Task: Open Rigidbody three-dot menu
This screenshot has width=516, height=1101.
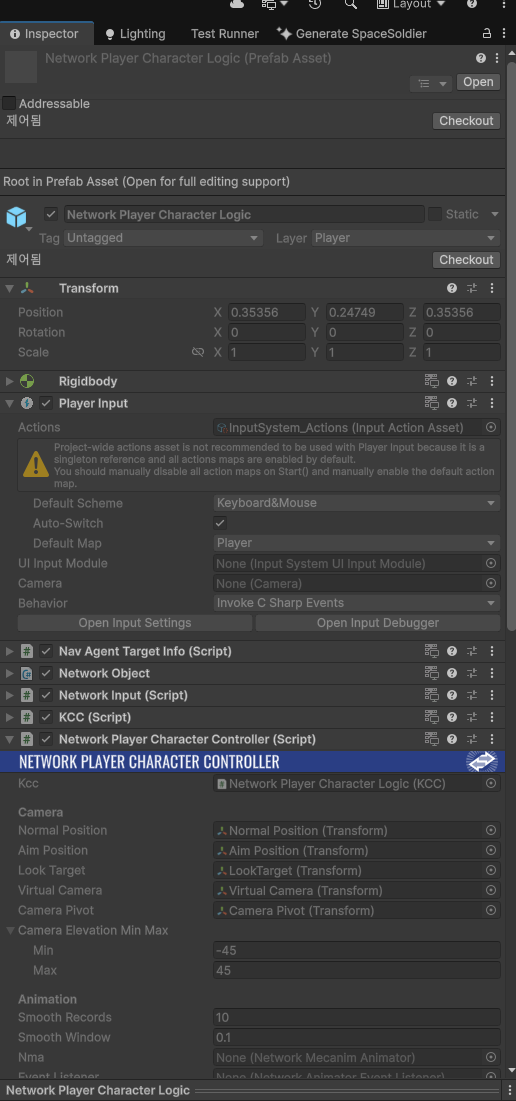Action: coord(491,381)
